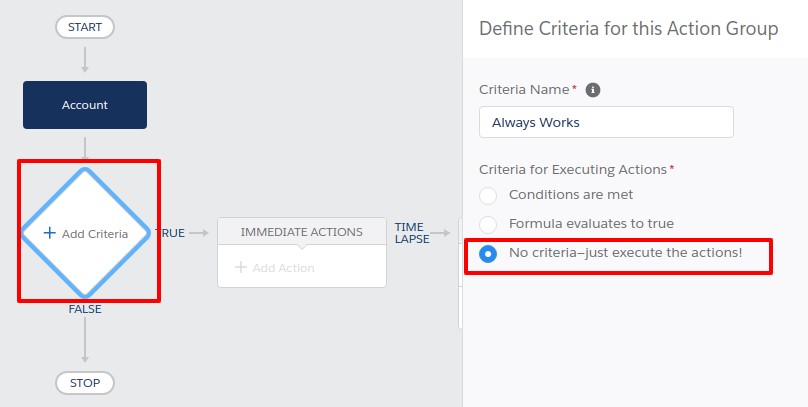The height and width of the screenshot is (407, 808).
Task: Click the START node in the flow
Action: (x=85, y=27)
